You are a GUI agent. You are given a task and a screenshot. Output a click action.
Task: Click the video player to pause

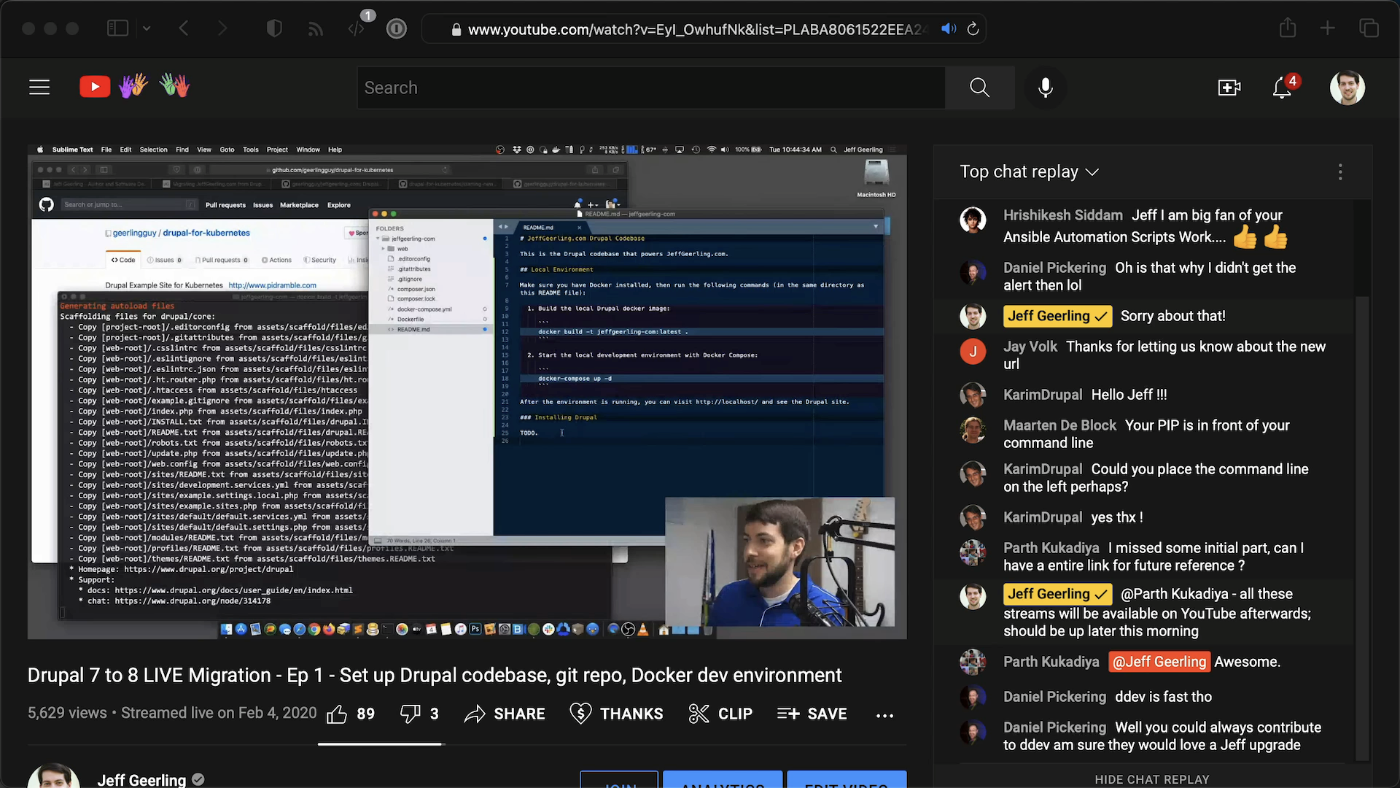(467, 391)
